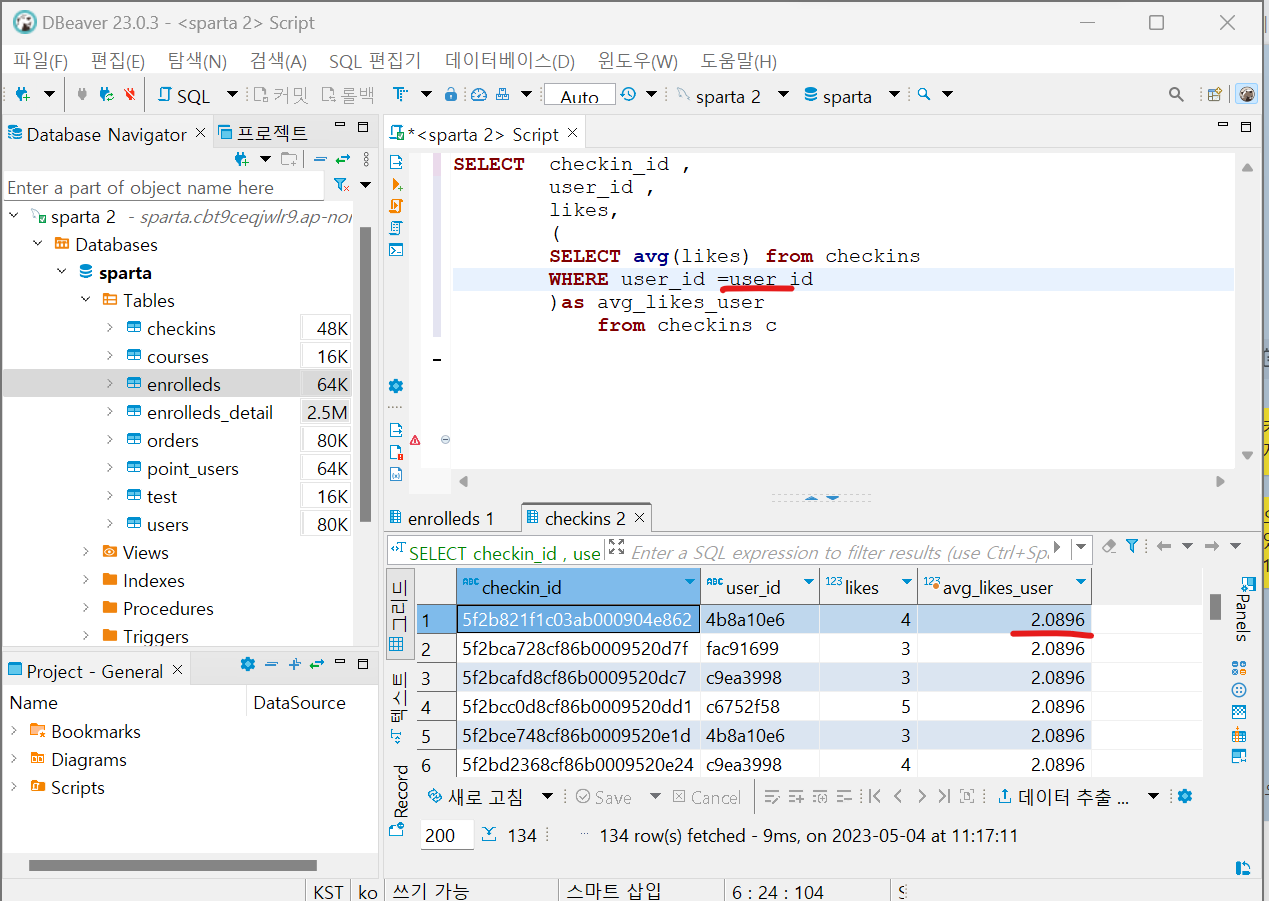
Task: Click the transaction mode icon in toolbar
Action: point(400,95)
